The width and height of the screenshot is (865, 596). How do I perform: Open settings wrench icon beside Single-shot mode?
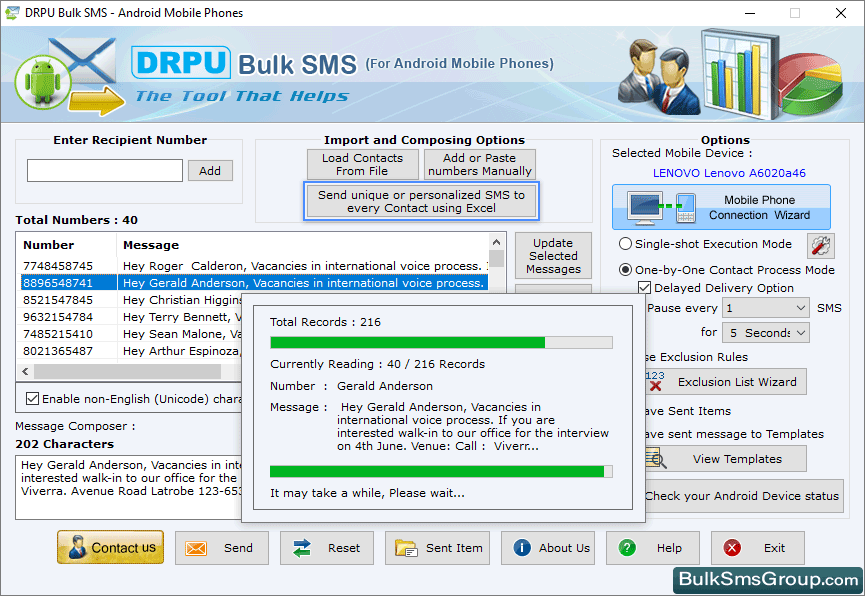(820, 246)
